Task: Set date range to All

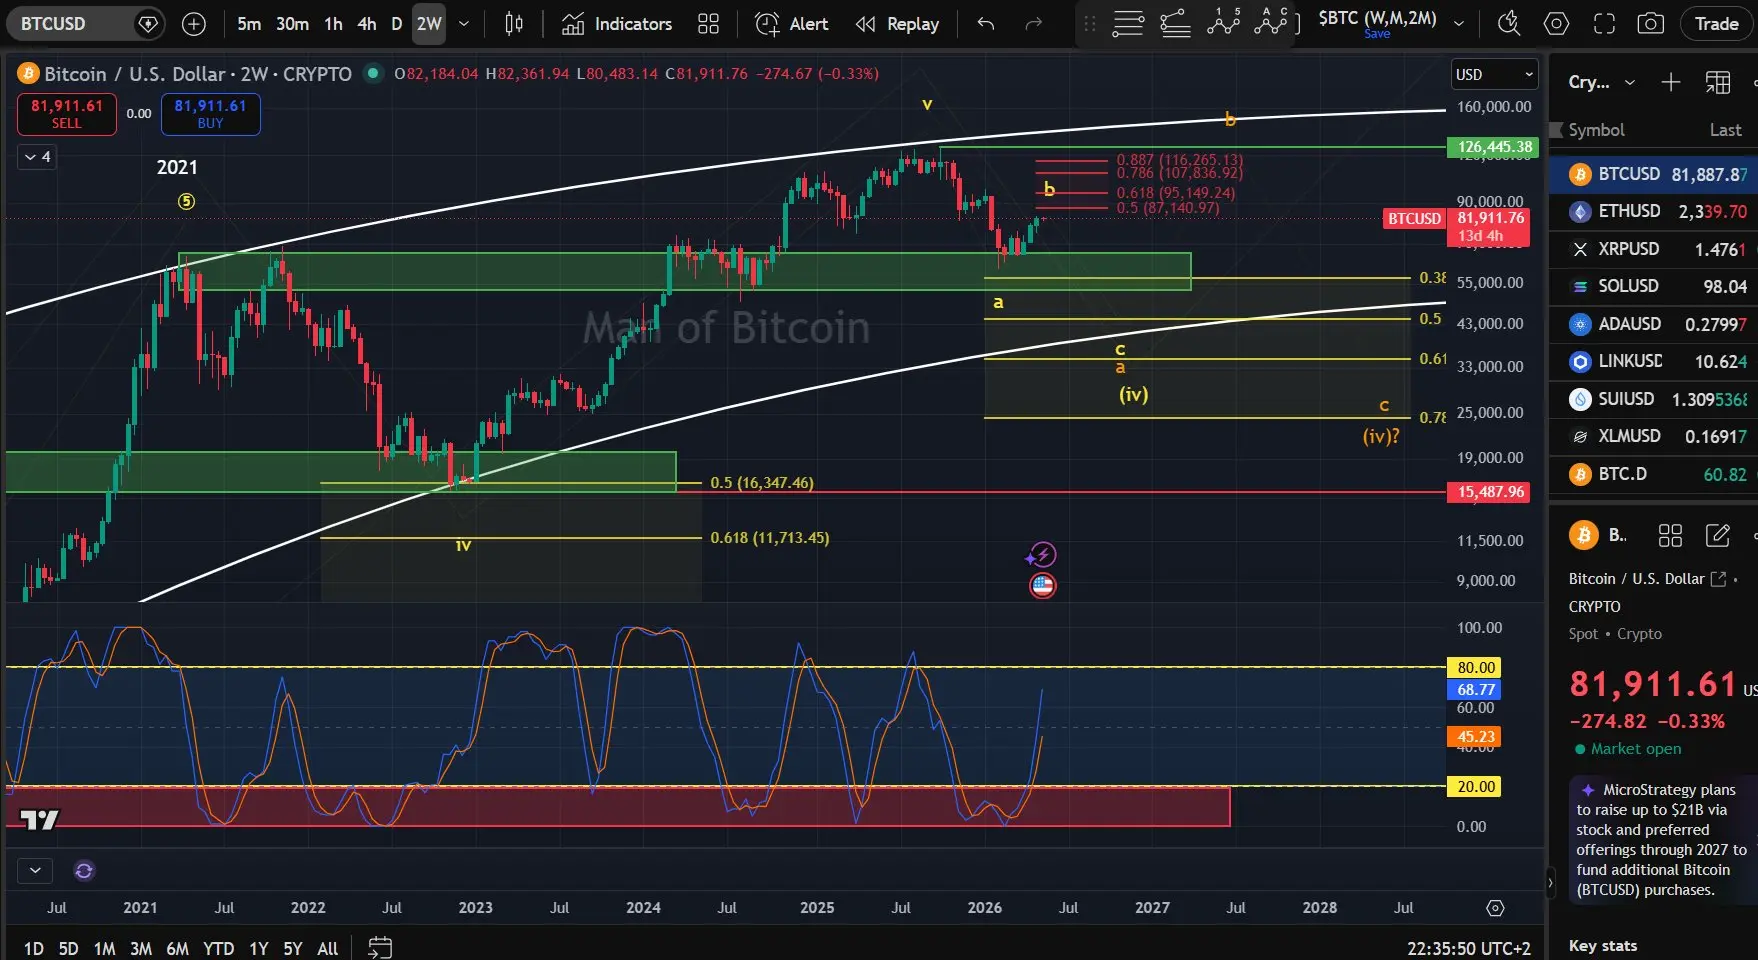Action: click(327, 948)
